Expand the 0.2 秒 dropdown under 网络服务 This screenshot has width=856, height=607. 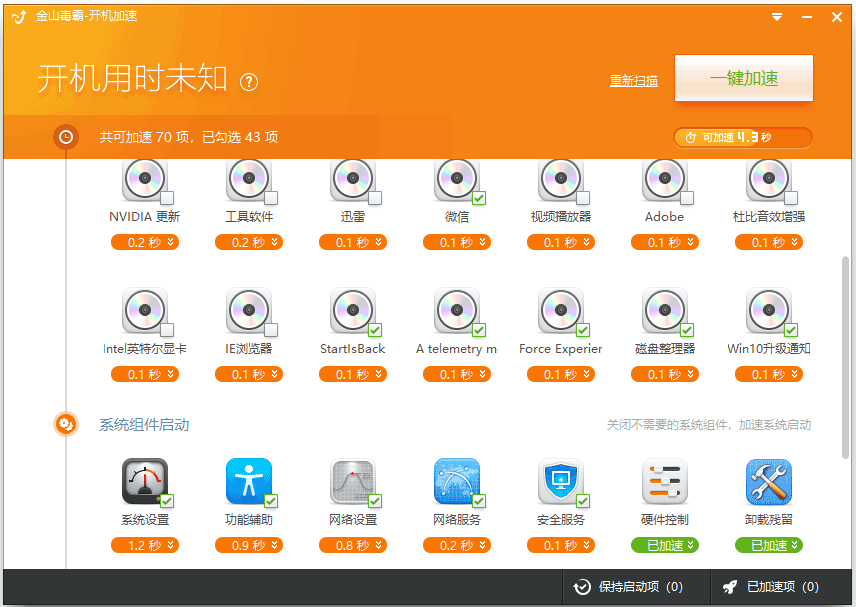(457, 545)
